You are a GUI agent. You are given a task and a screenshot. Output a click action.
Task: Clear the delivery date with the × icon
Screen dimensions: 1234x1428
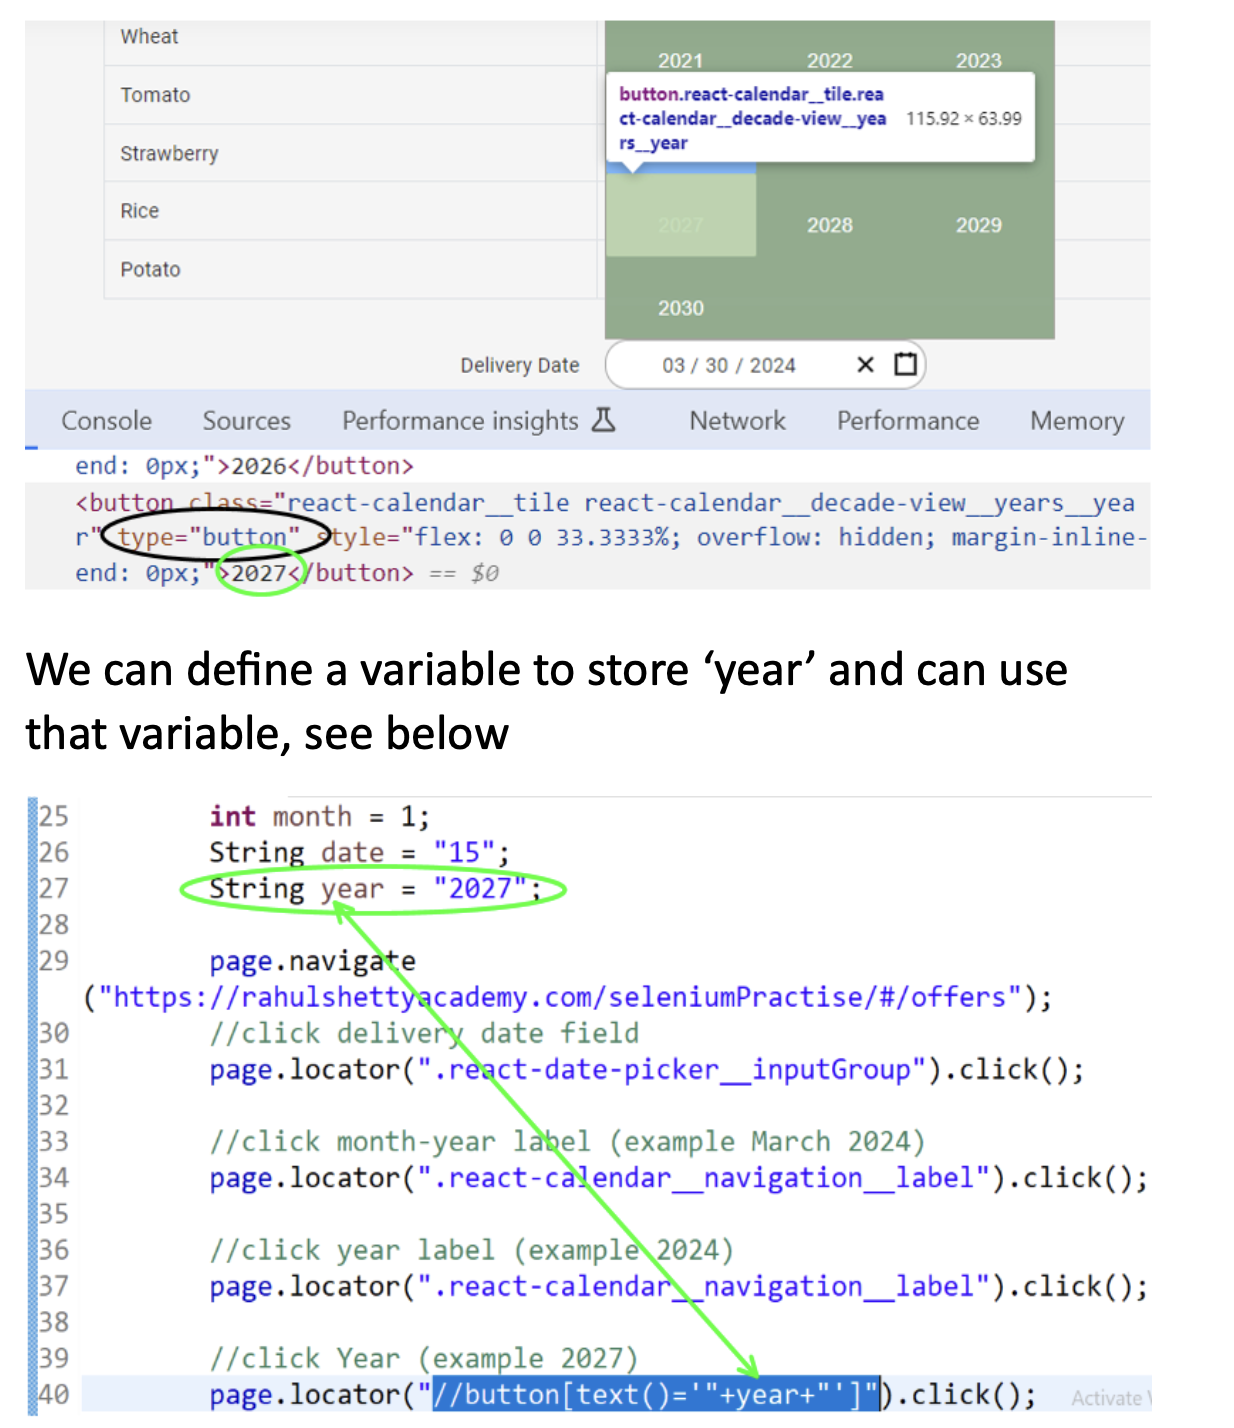864,364
